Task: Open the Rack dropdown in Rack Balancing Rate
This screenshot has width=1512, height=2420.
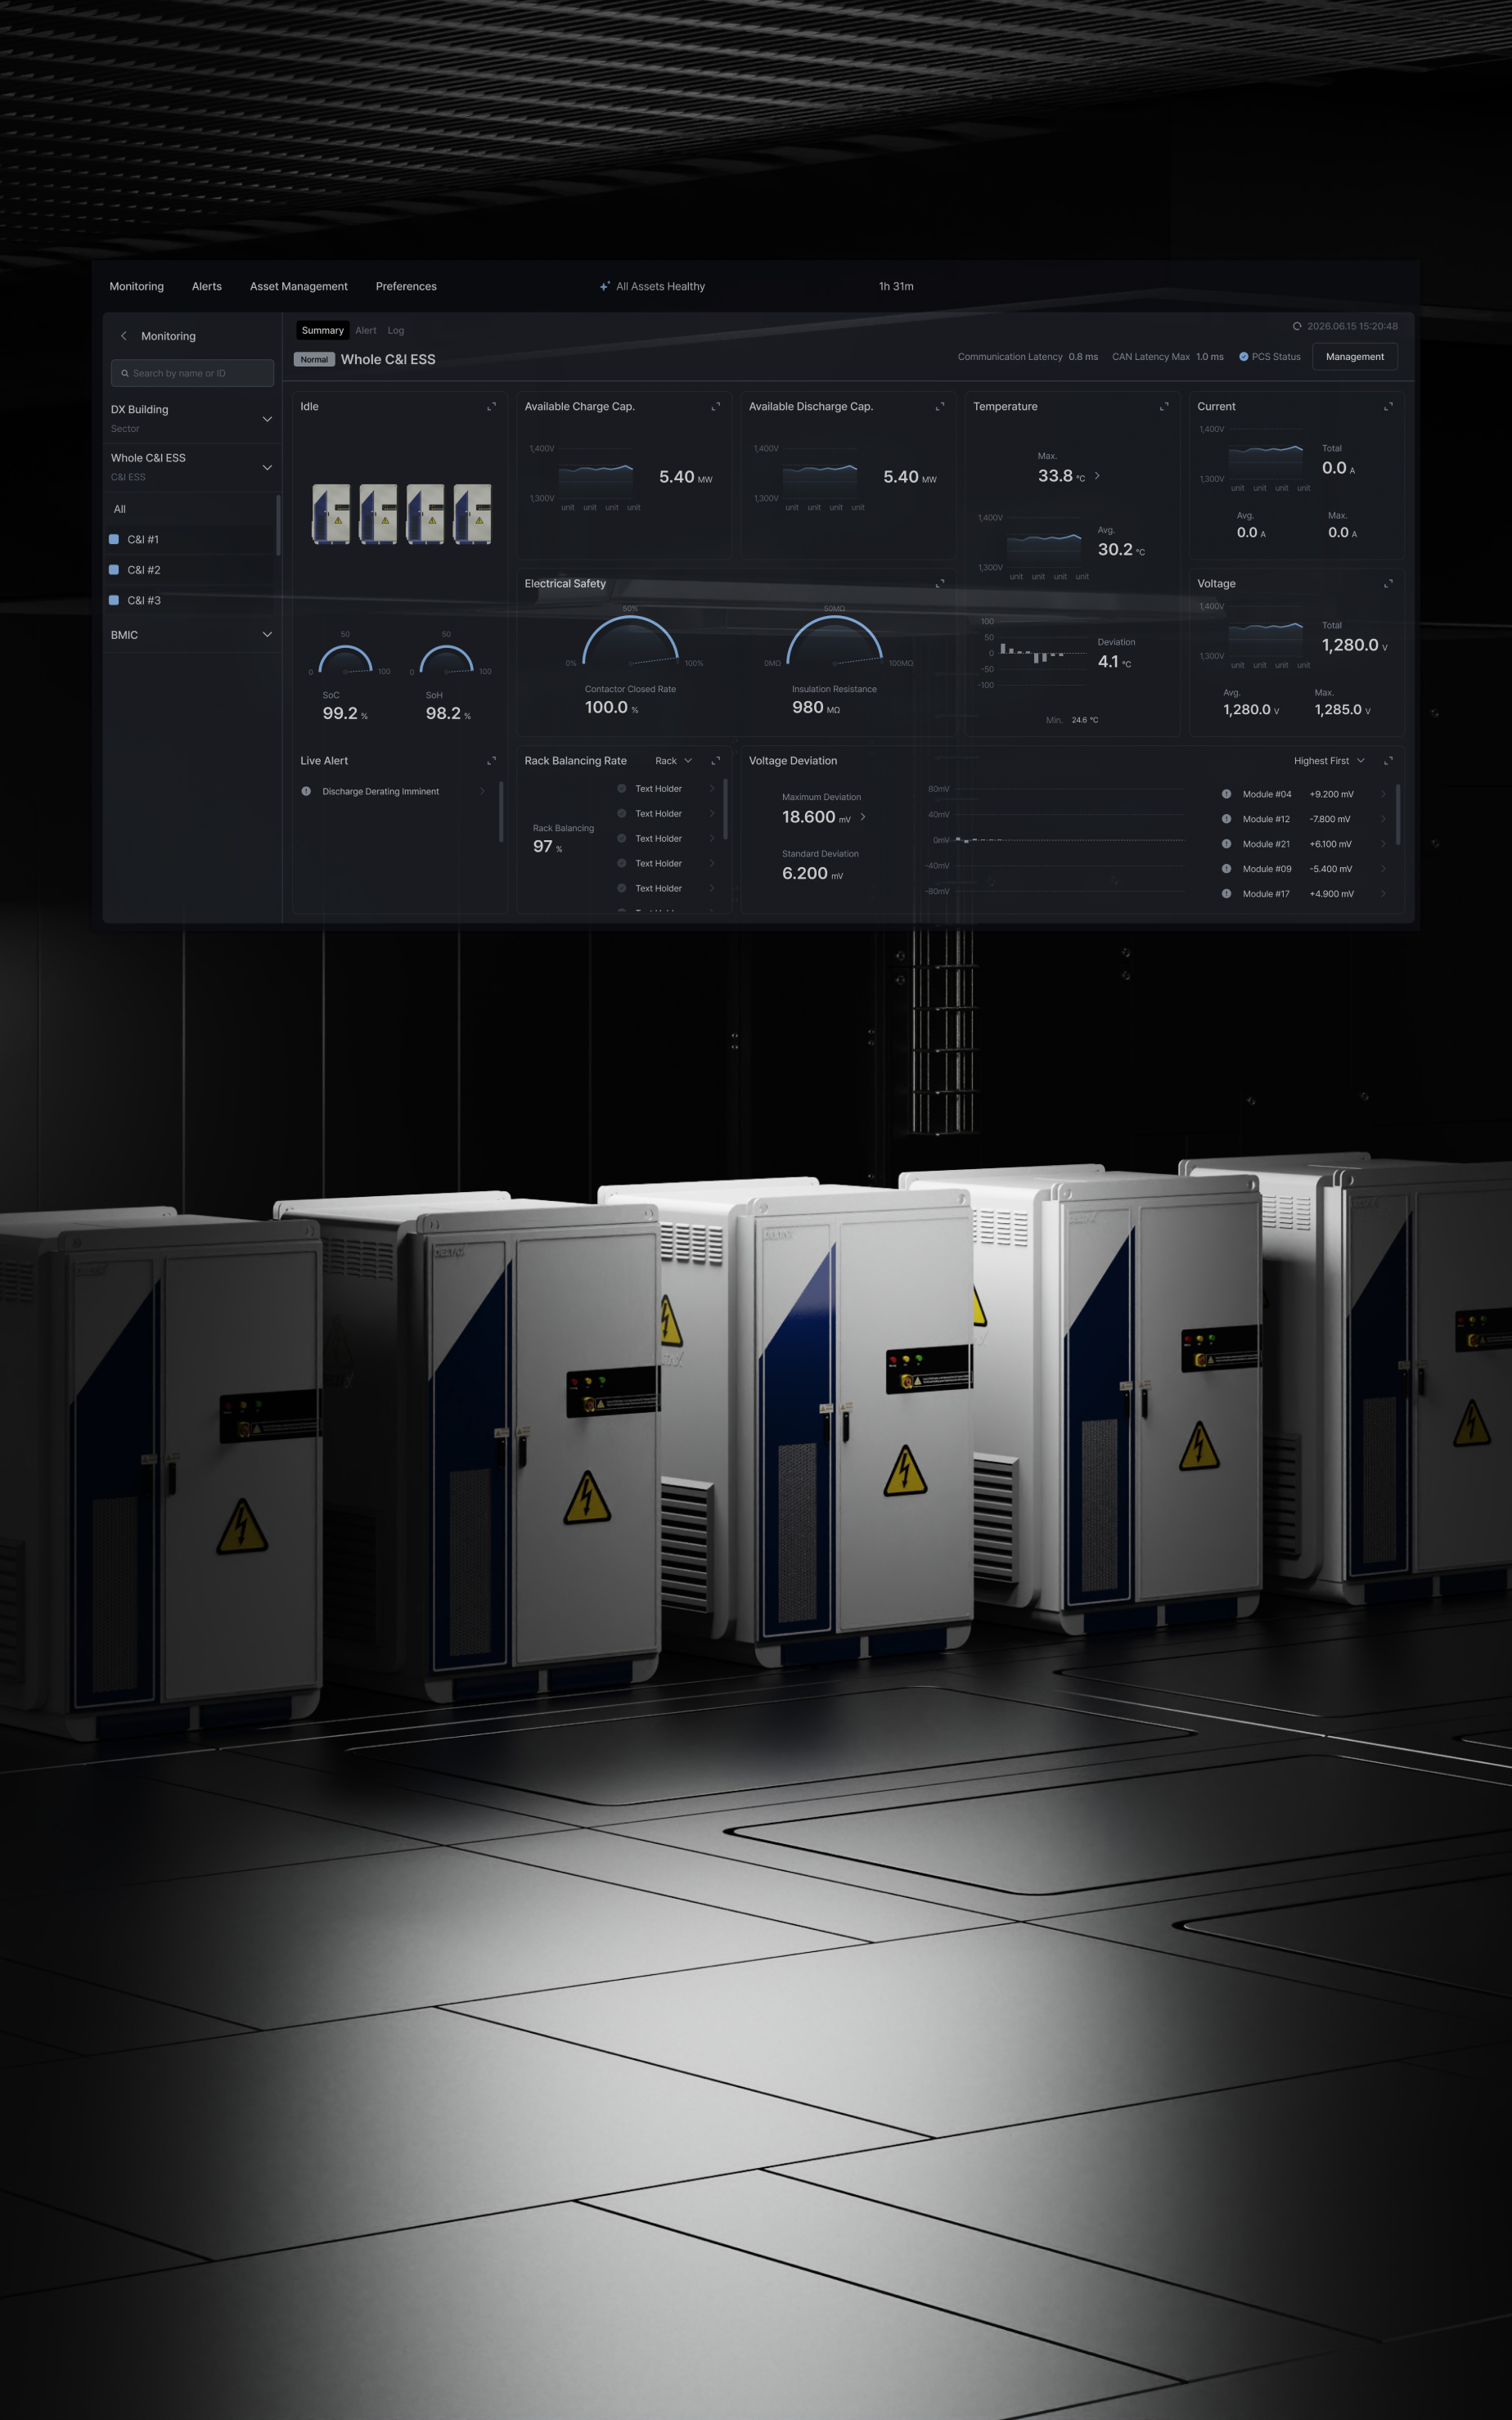Action: 673,761
